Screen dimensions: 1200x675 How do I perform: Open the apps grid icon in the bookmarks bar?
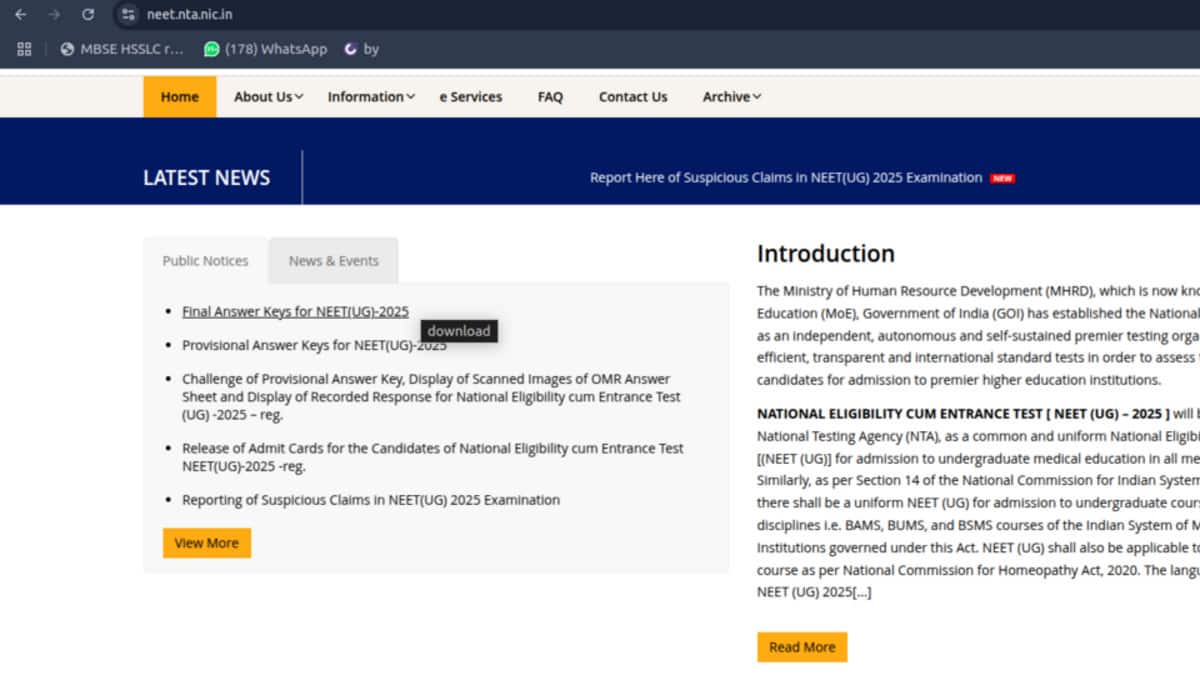[x=25, y=49]
